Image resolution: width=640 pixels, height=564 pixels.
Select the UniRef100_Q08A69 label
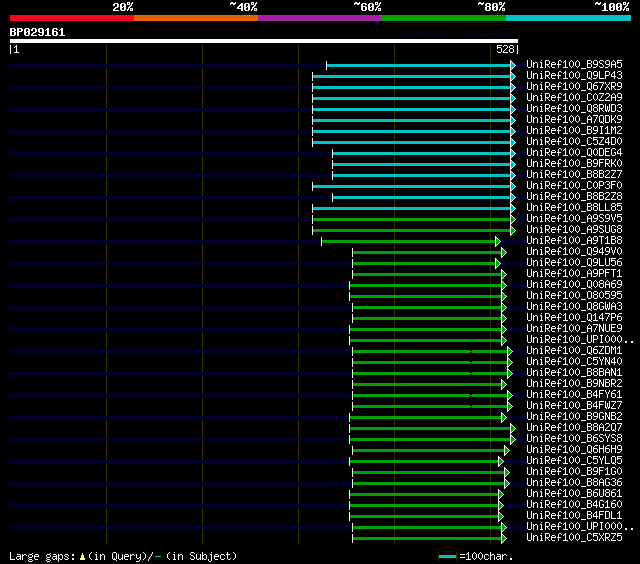pyautogui.click(x=574, y=285)
